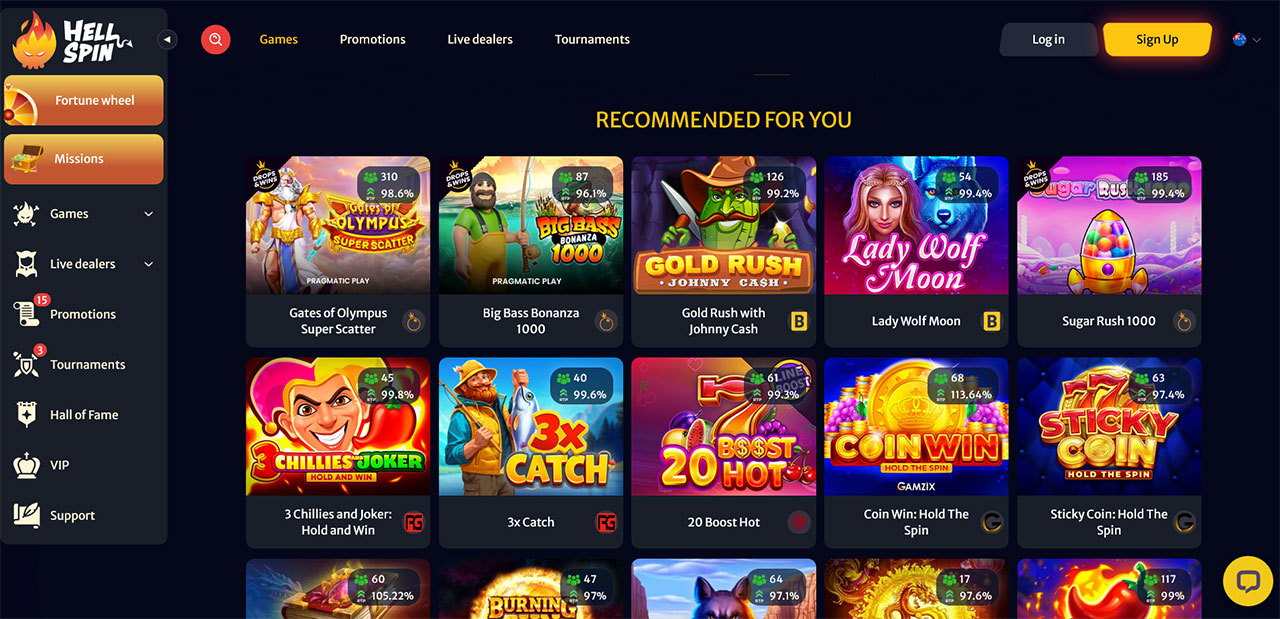Image resolution: width=1280 pixels, height=619 pixels.
Task: Open the live chat bubble icon
Action: pyautogui.click(x=1247, y=581)
